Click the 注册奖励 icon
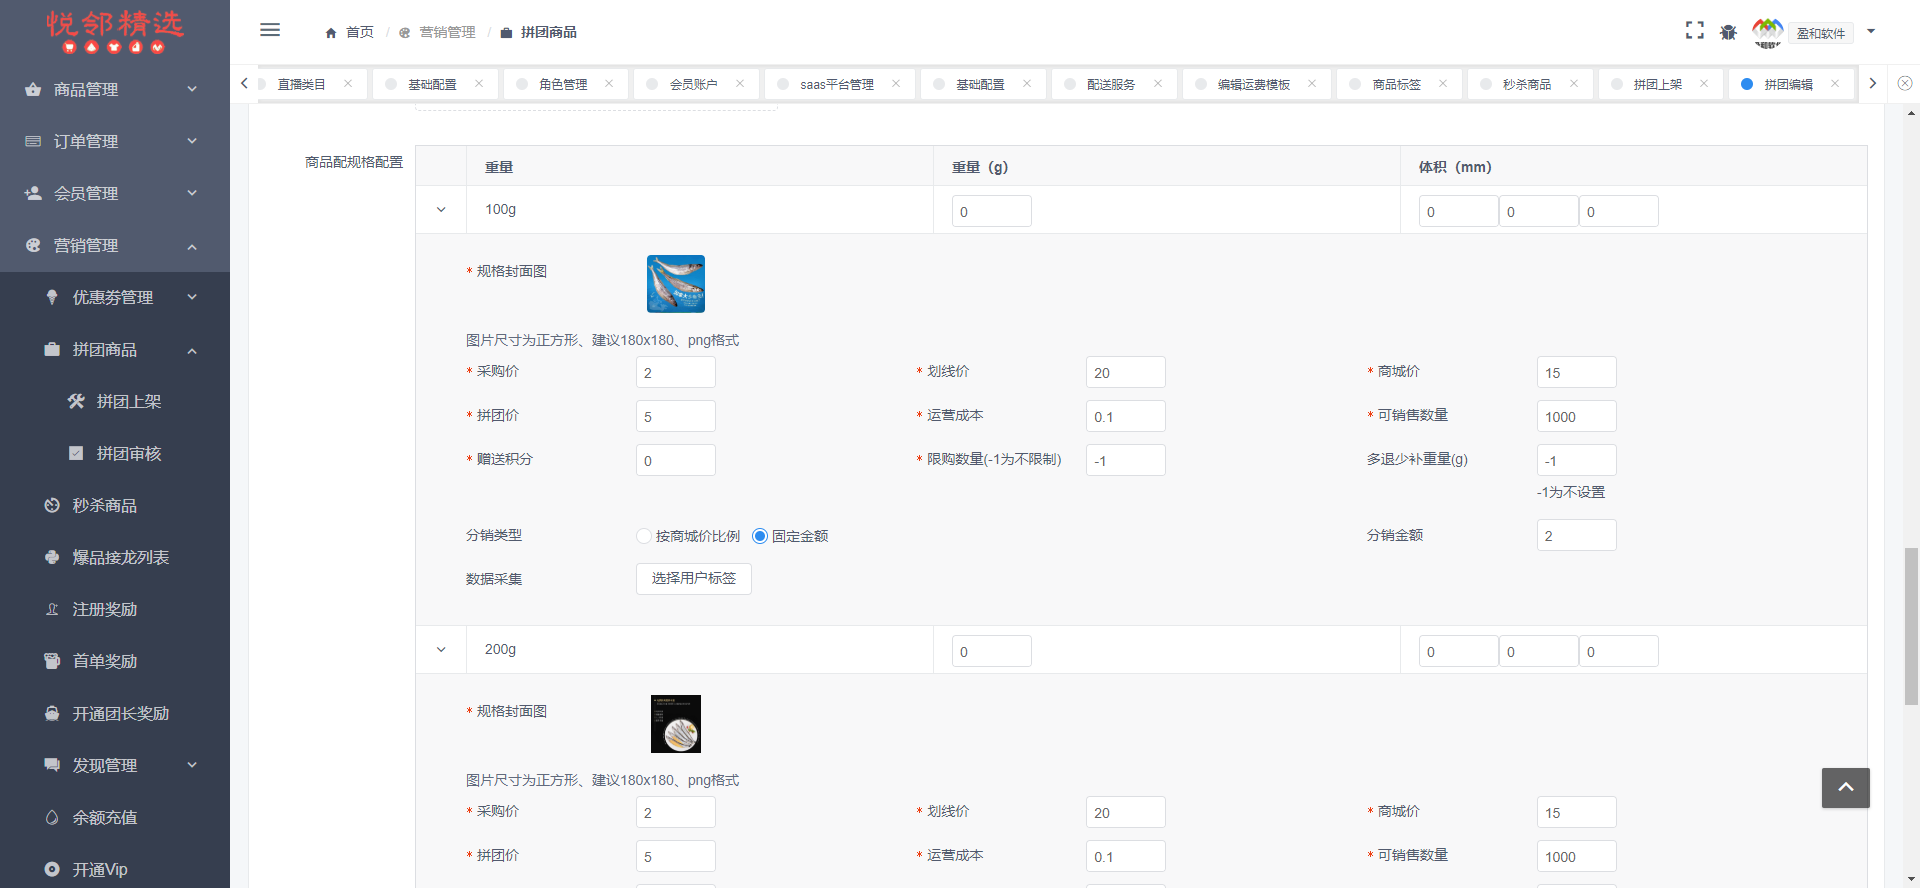This screenshot has height=888, width=1920. point(52,609)
